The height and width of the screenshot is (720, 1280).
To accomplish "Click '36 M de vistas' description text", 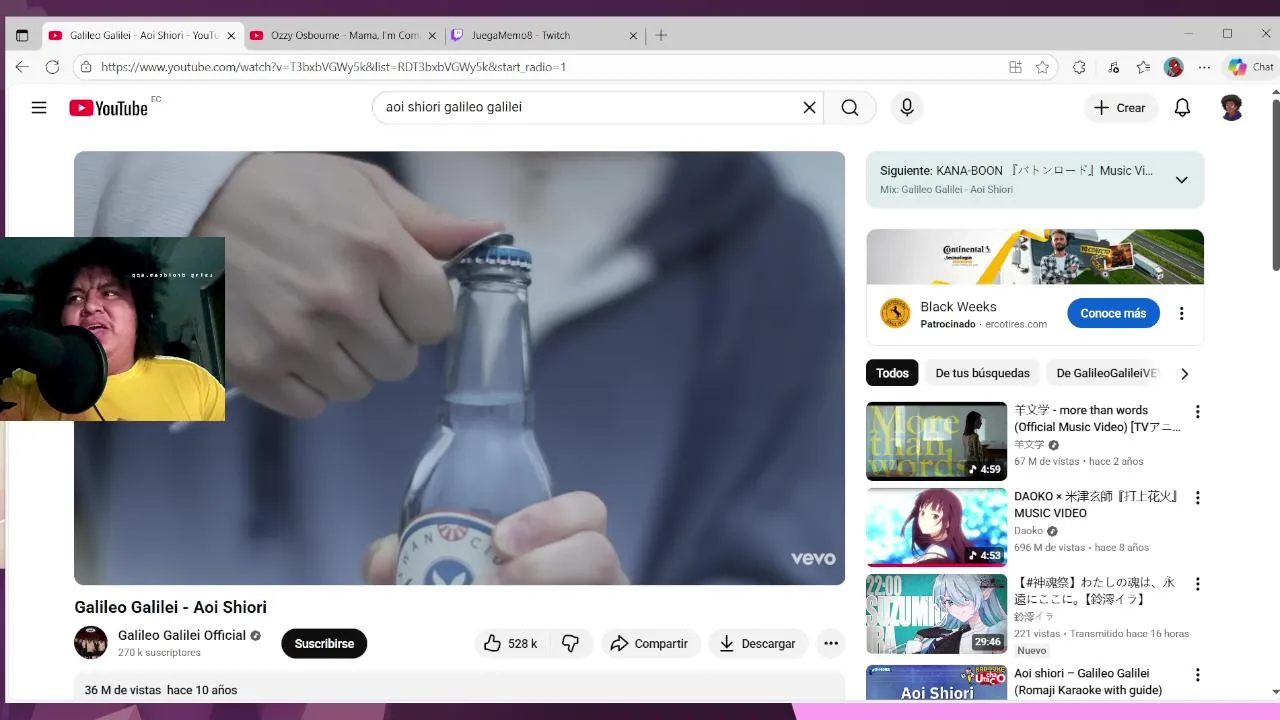I will click(x=123, y=690).
